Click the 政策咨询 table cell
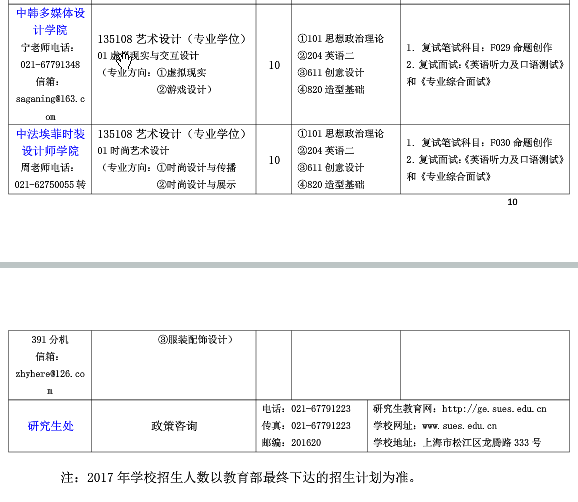 coord(174,426)
